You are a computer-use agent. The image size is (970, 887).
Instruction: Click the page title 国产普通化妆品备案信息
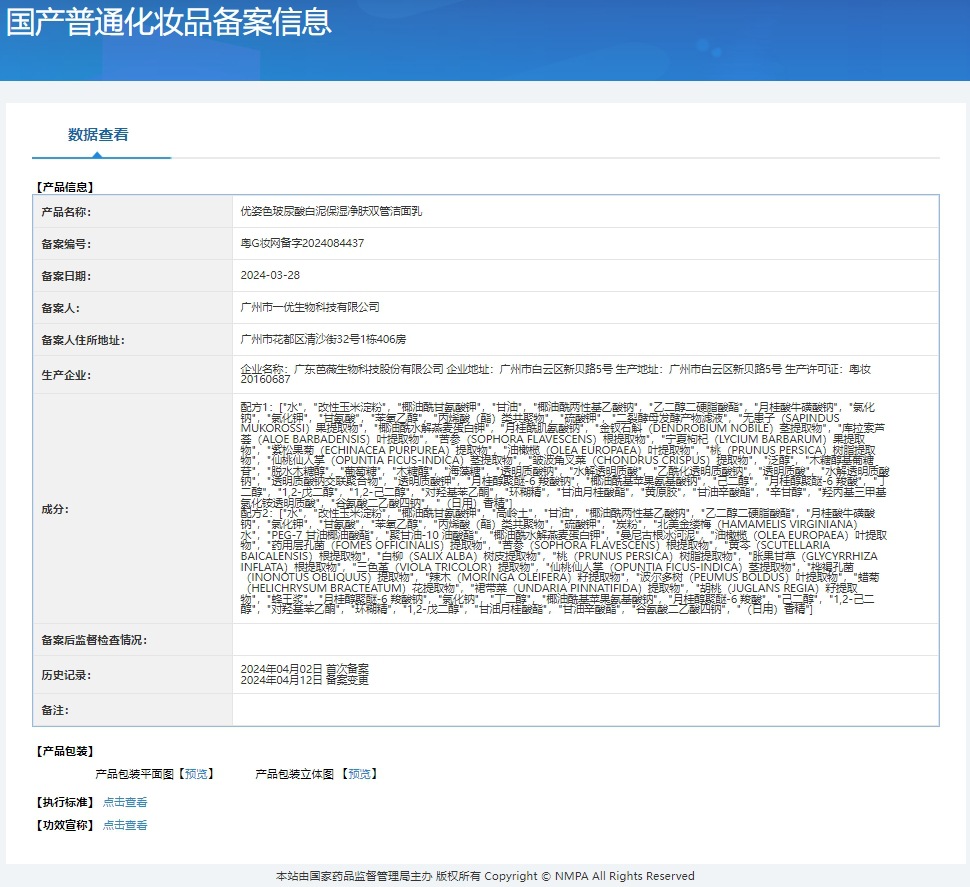pyautogui.click(x=169, y=22)
